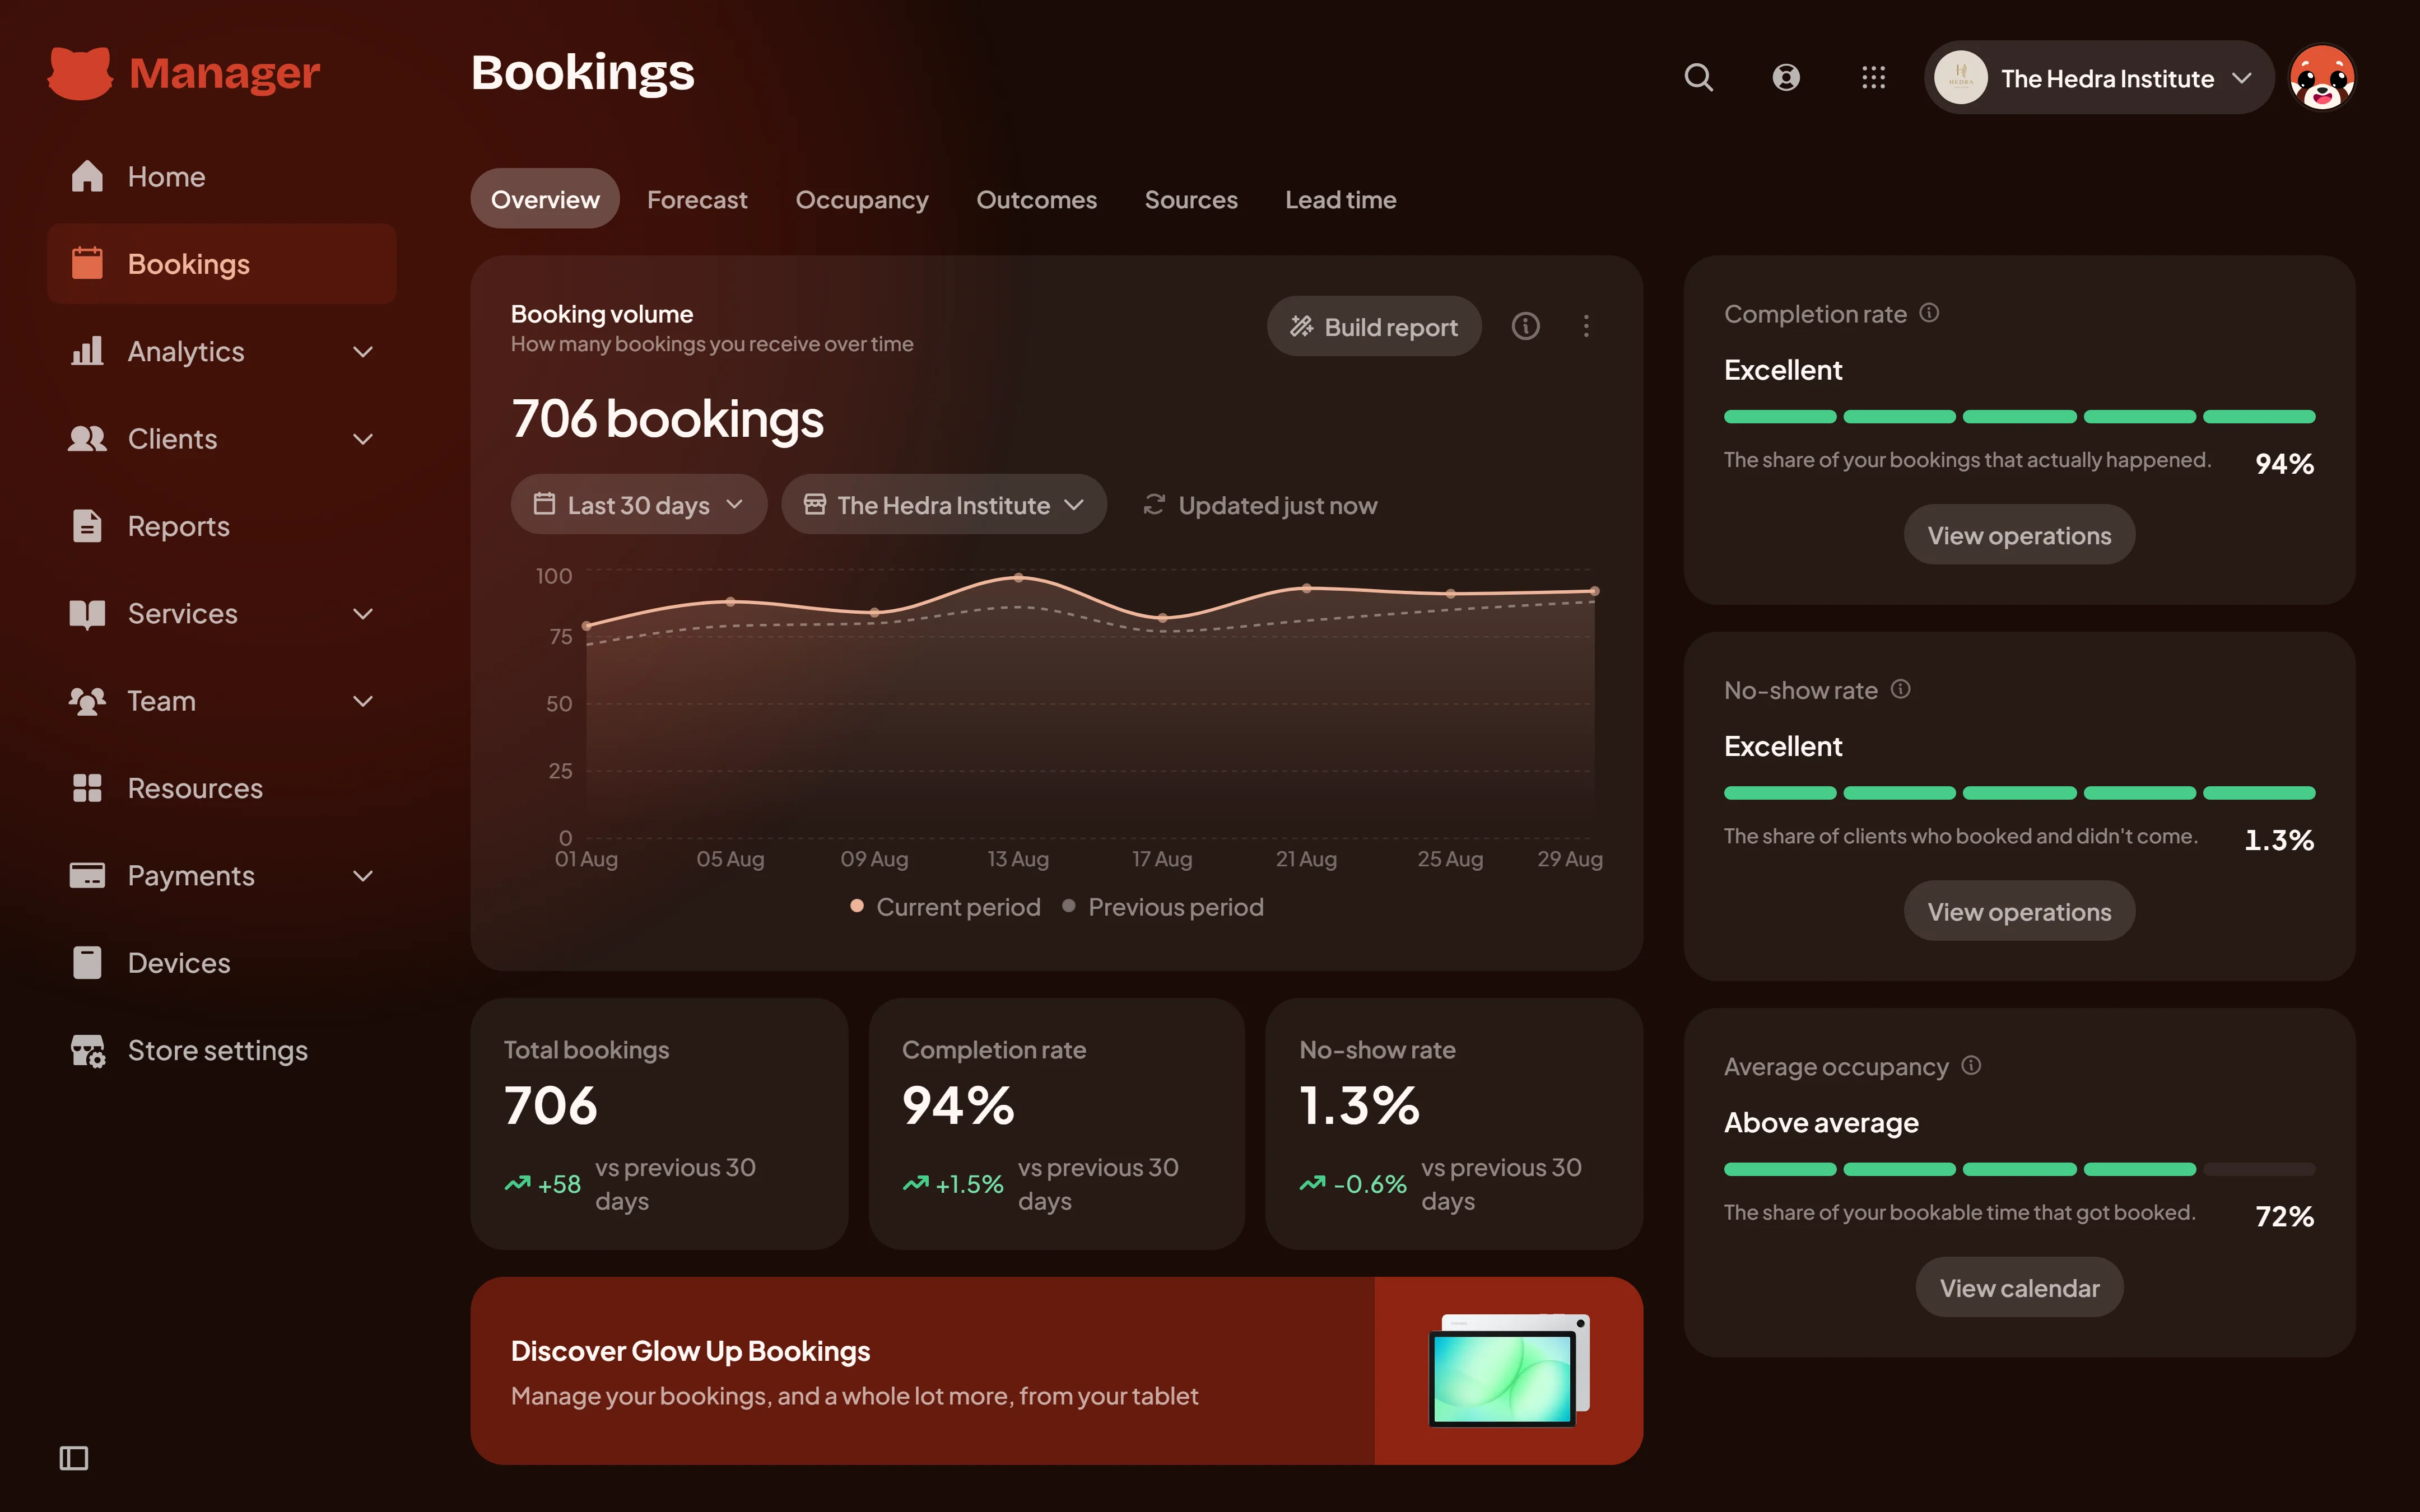Open the Last 30 days dropdown
2420x1512 pixels.
639,504
